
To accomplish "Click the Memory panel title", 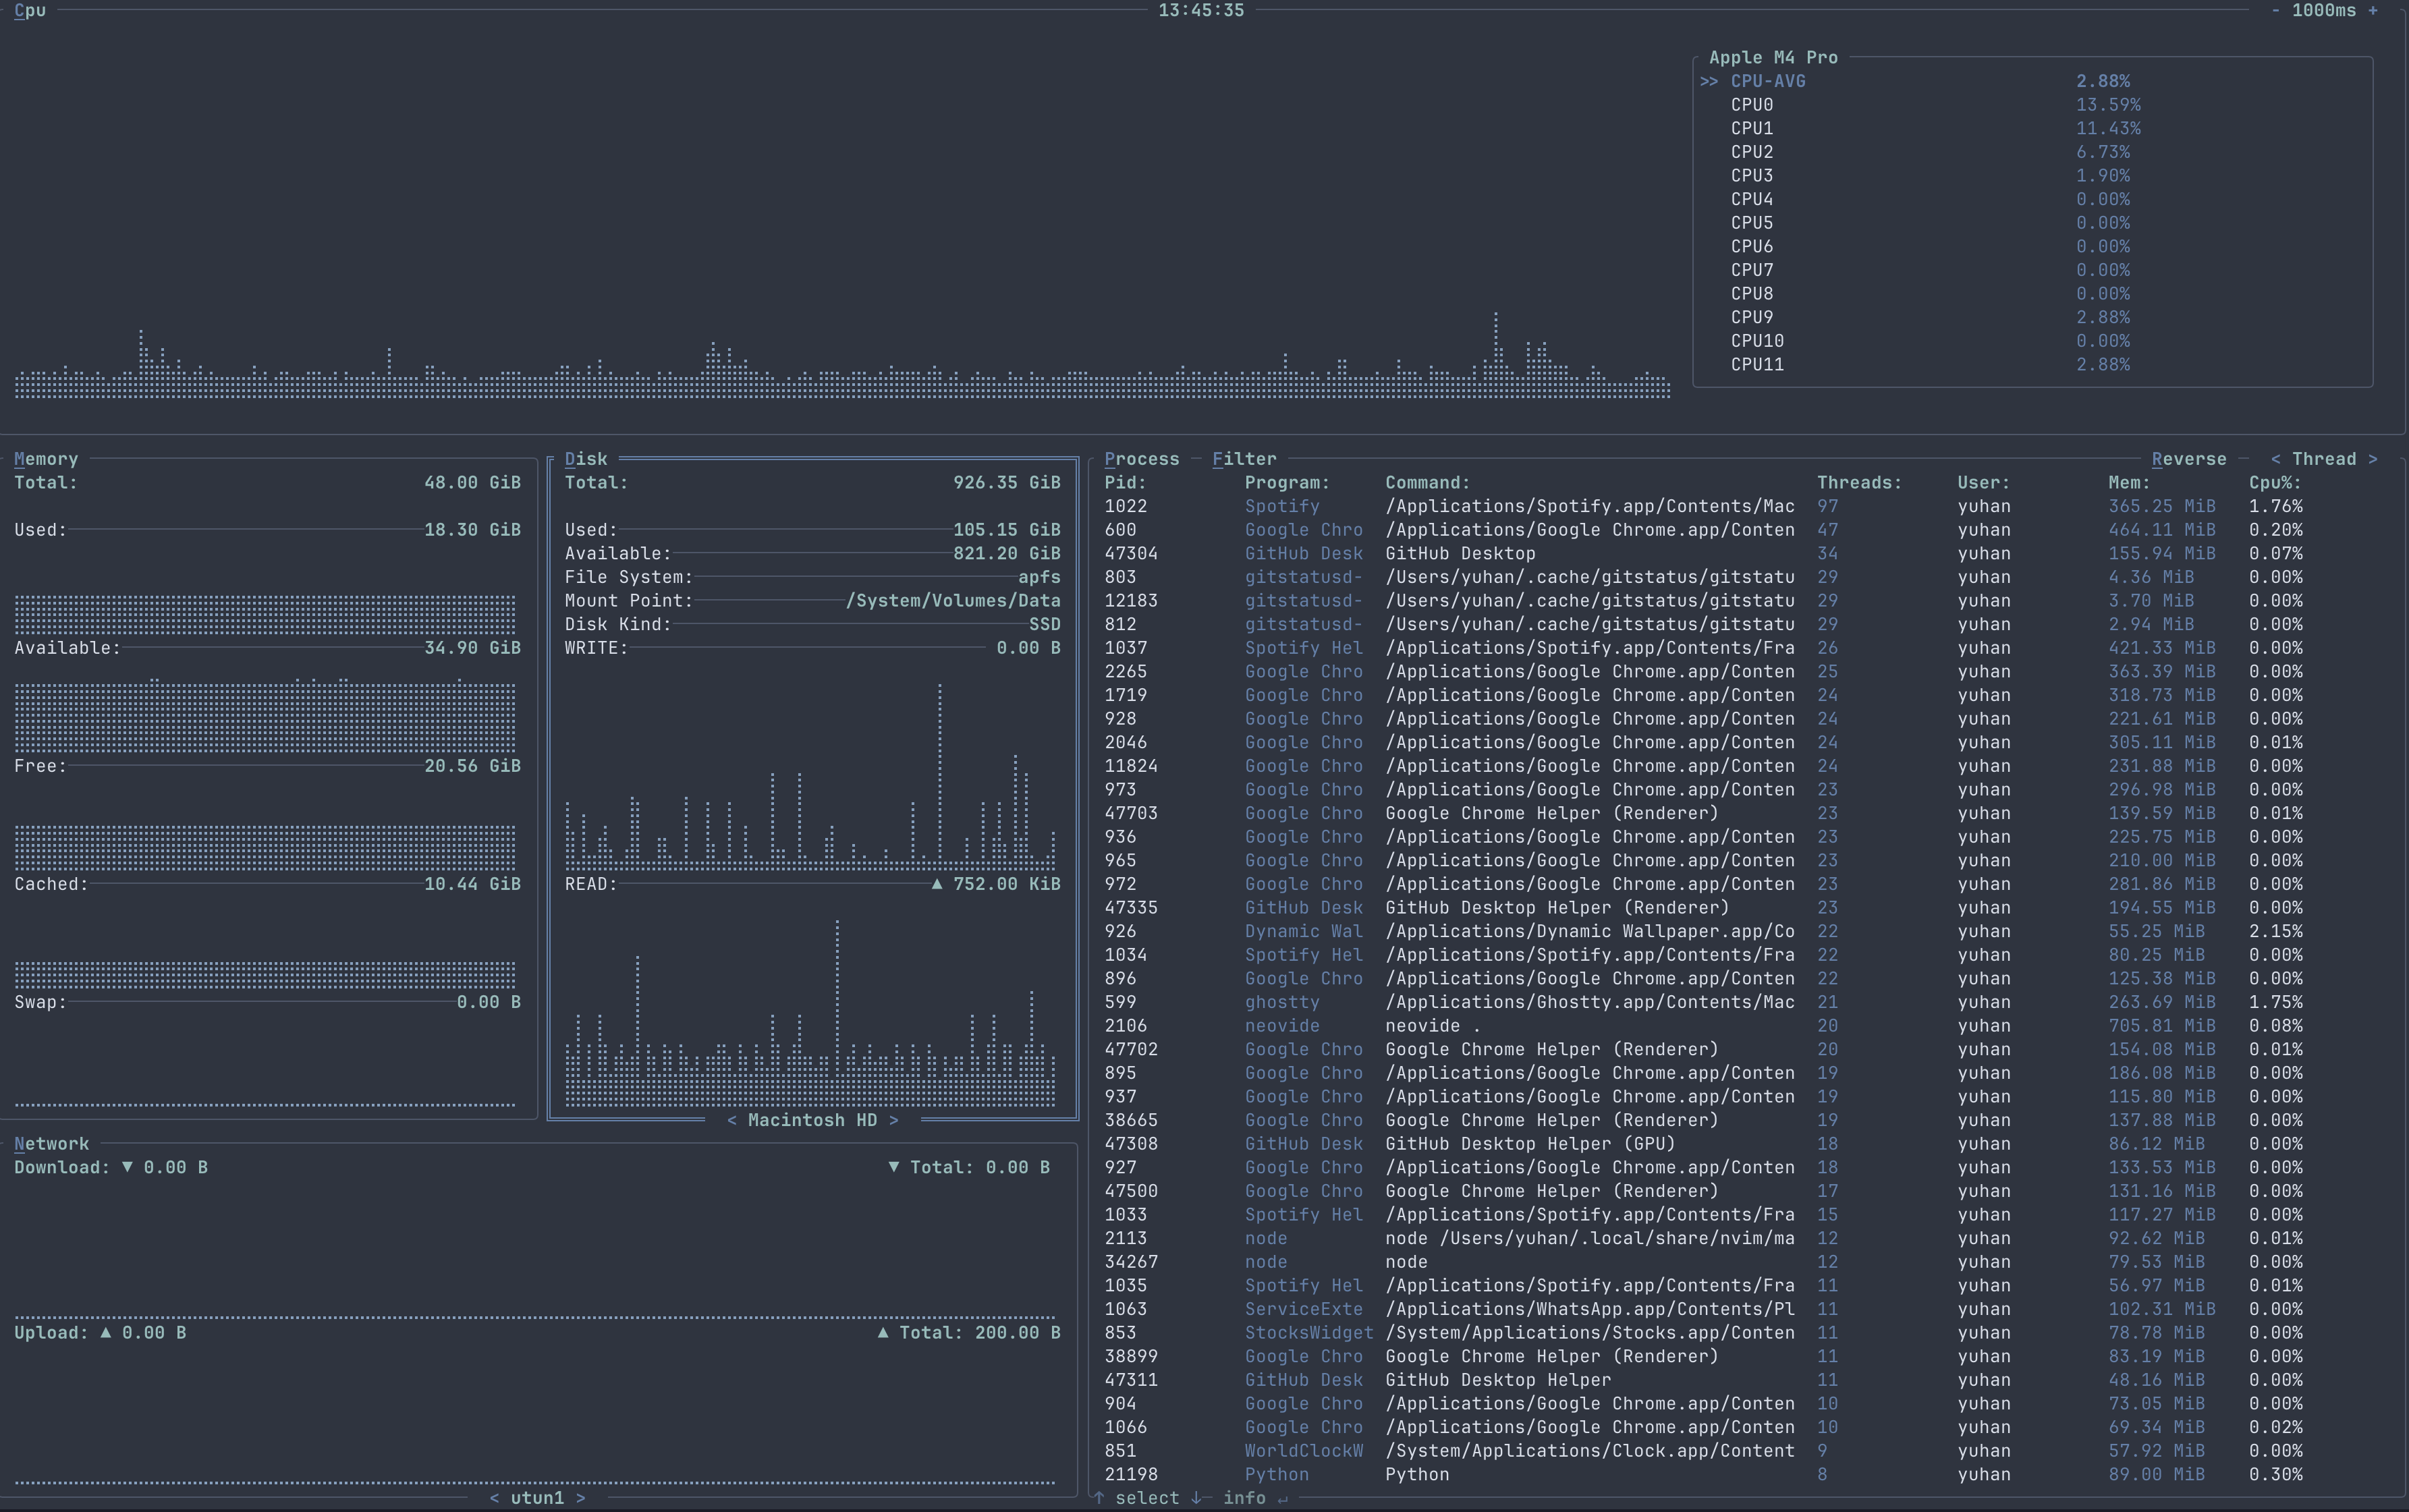I will [46, 459].
